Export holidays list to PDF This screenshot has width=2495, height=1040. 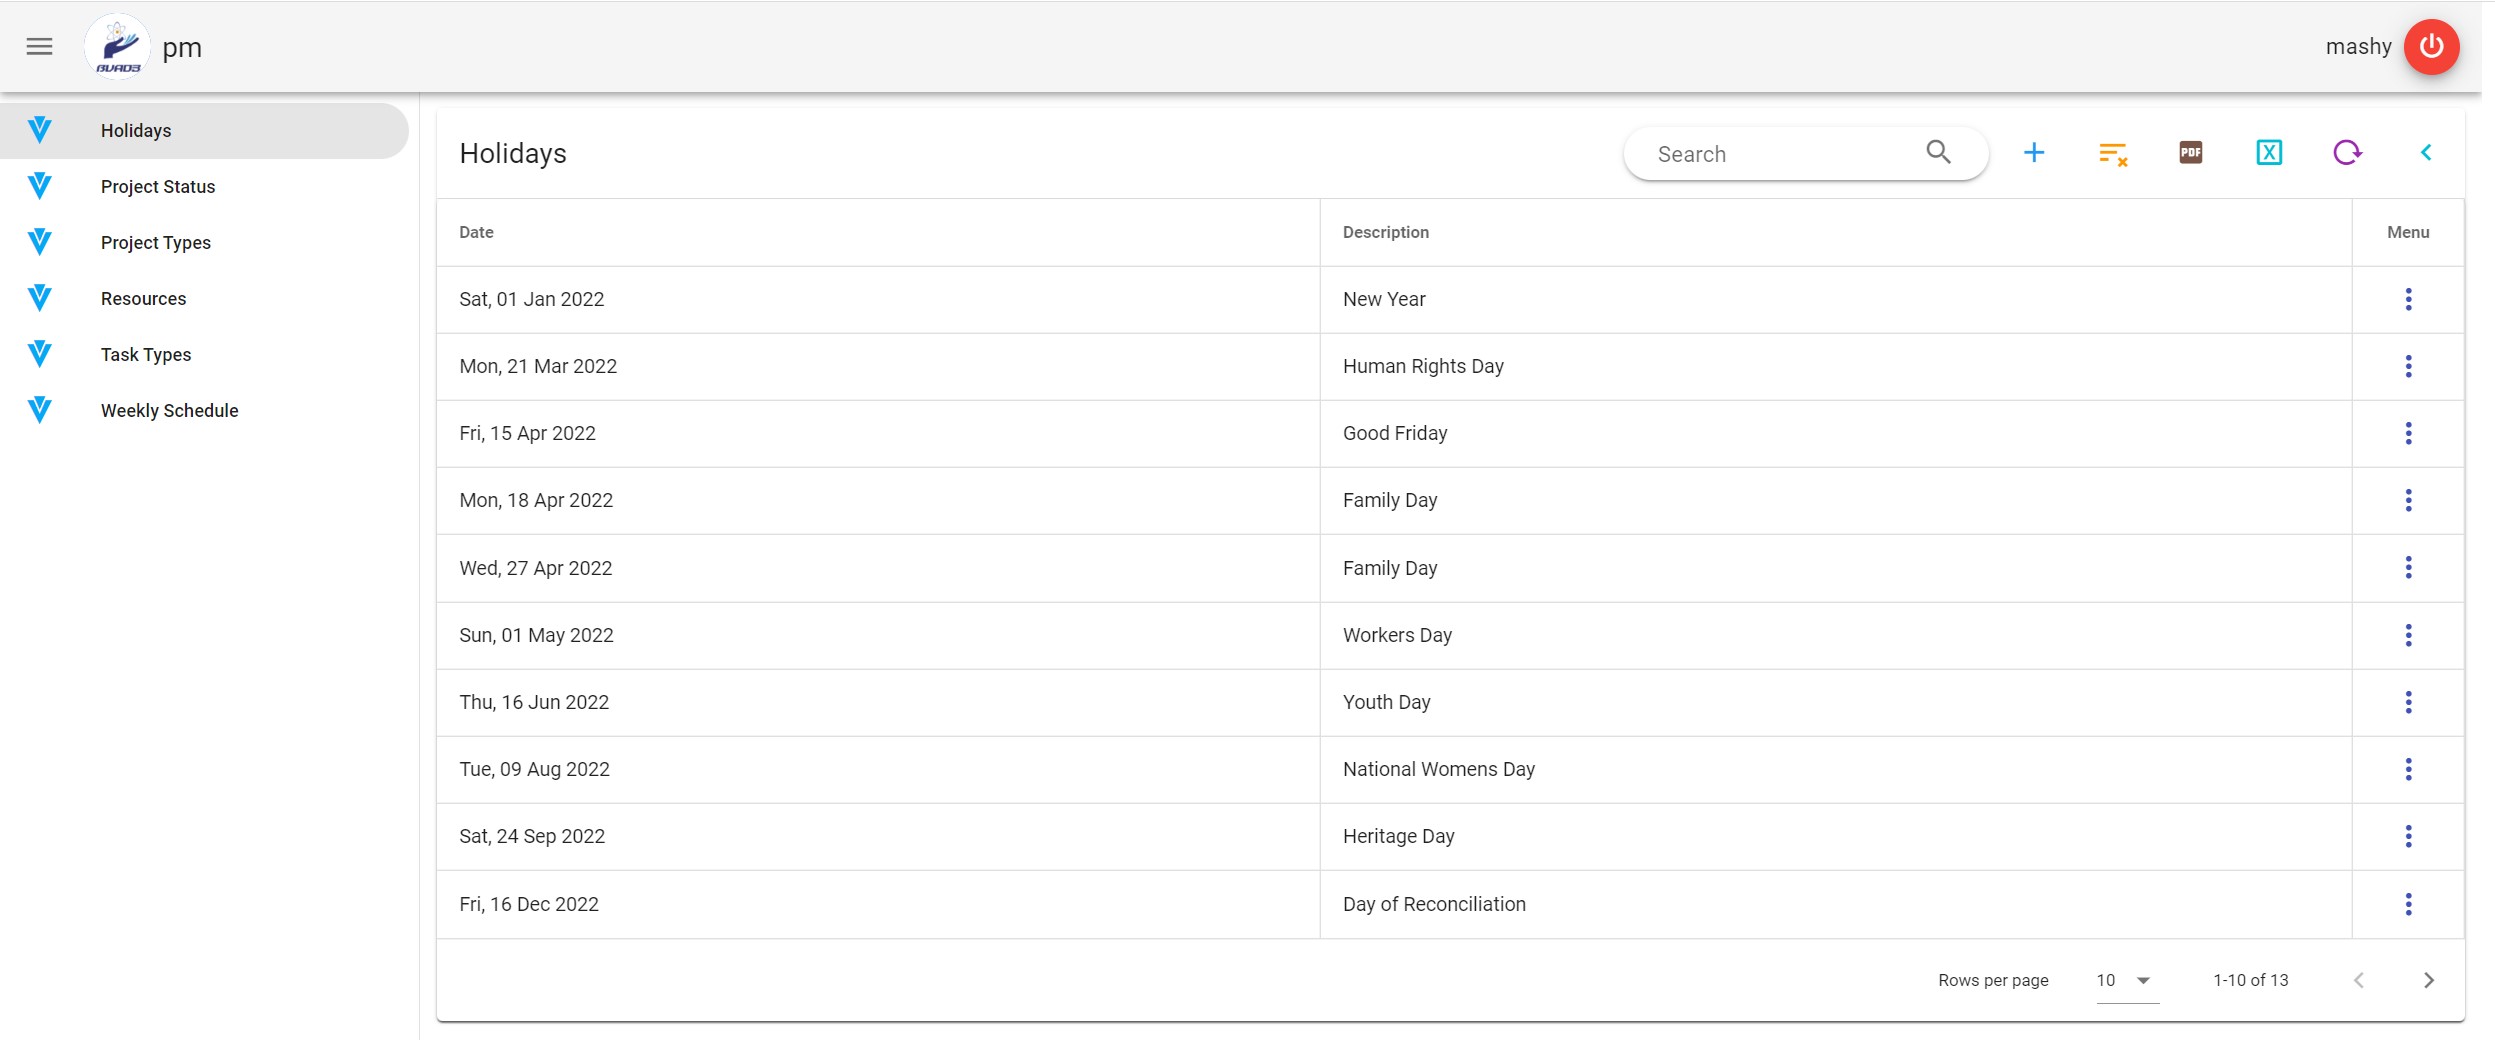click(x=2190, y=153)
